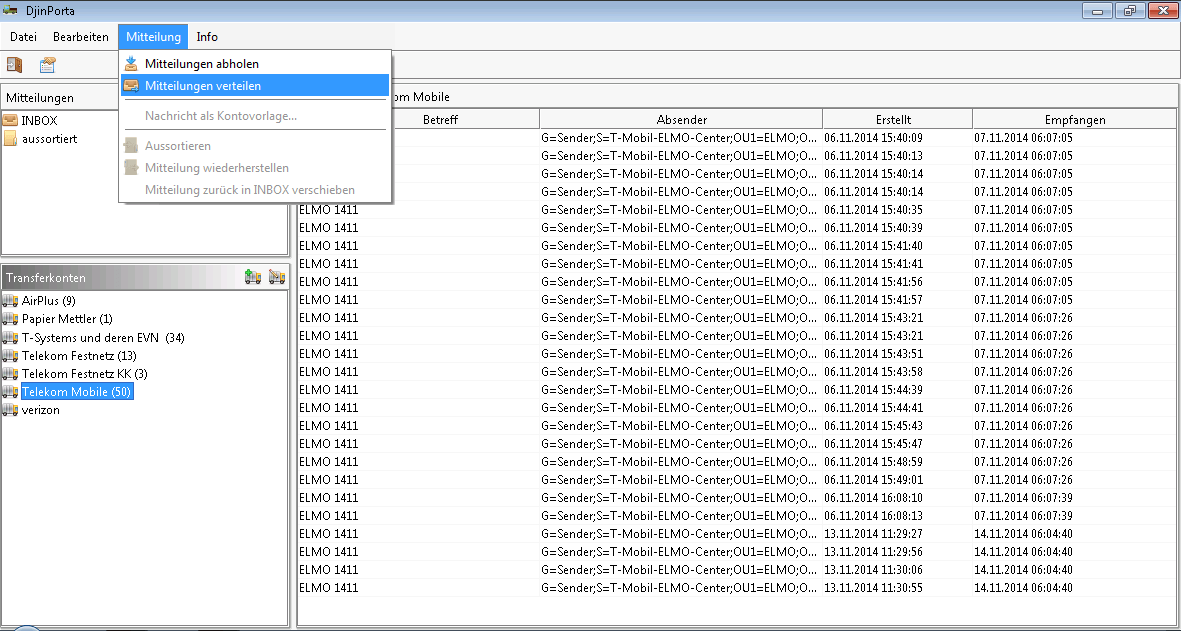Select row created 06.11.2014 15:43:51
Image resolution: width=1181 pixels, height=631 pixels.
tap(737, 354)
